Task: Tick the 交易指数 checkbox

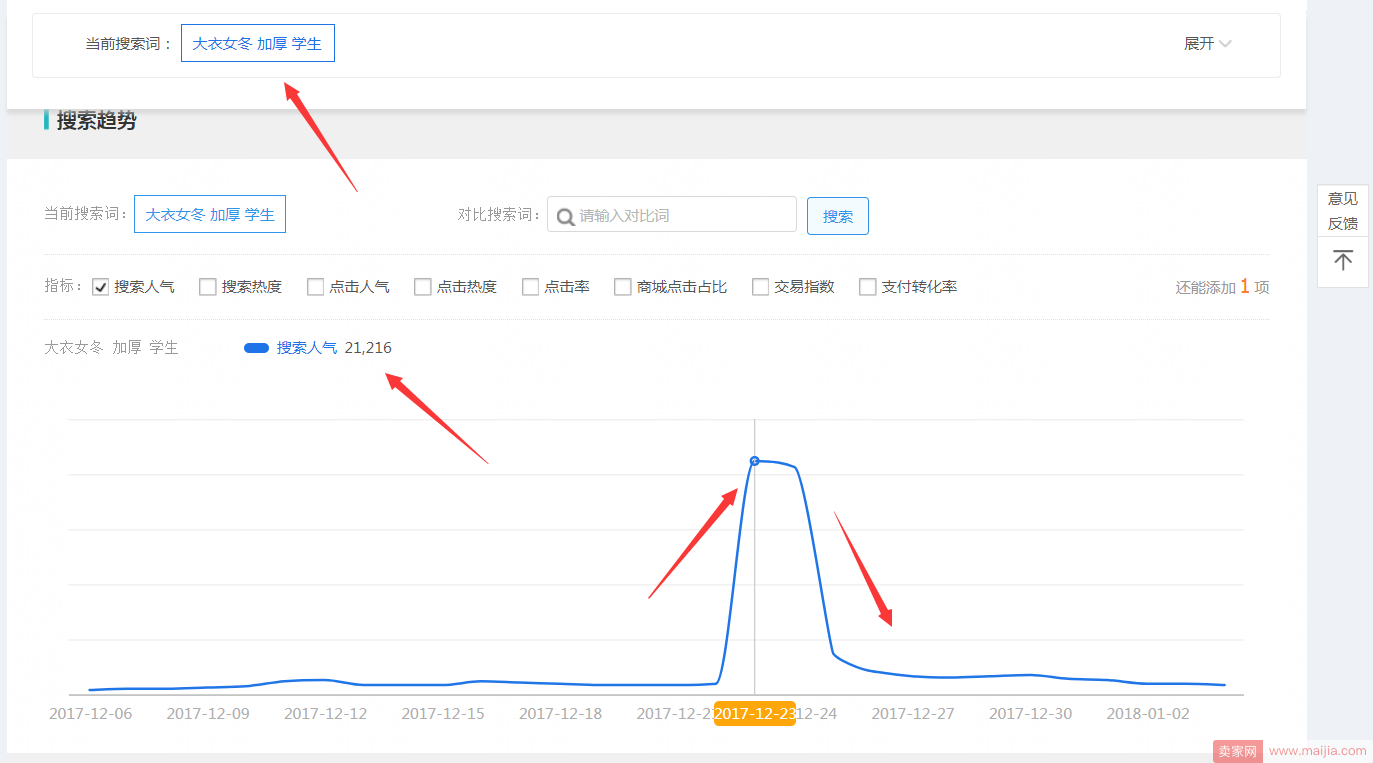Action: point(760,287)
